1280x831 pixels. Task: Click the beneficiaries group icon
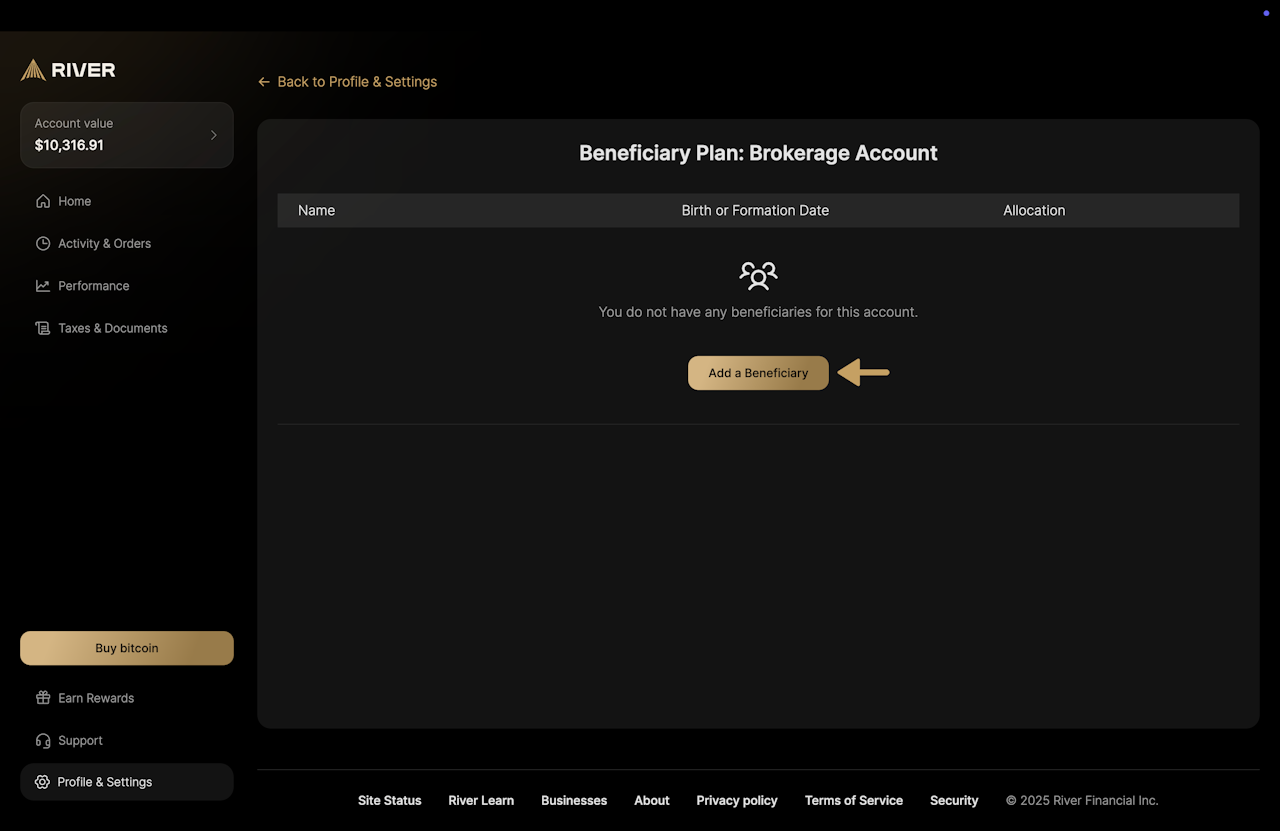(758, 275)
